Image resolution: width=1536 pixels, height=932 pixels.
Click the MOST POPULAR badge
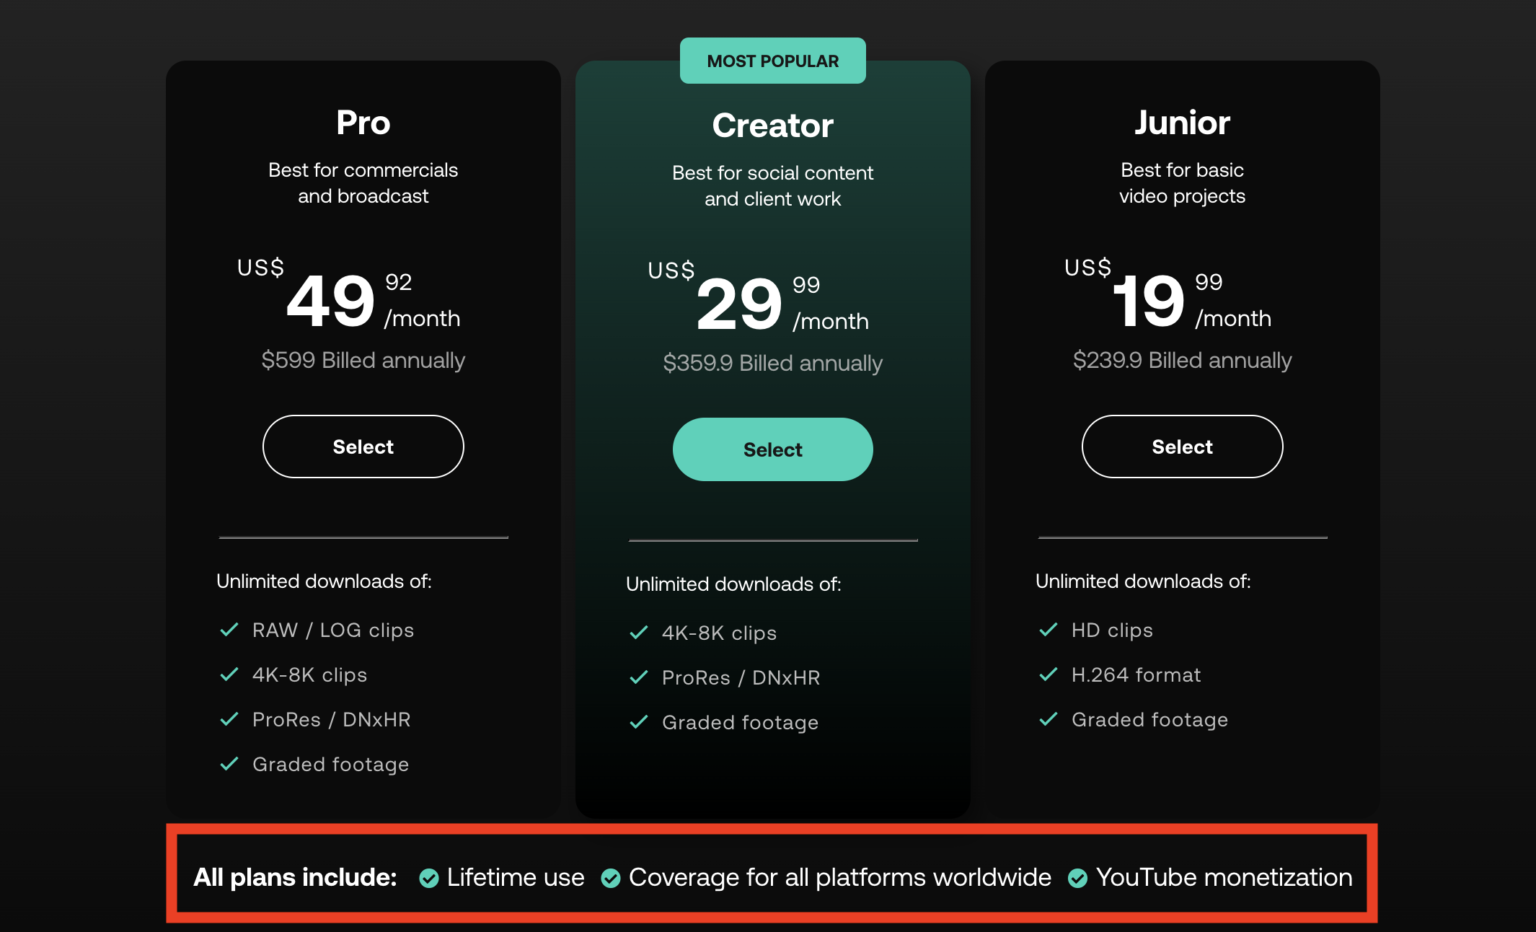772,60
